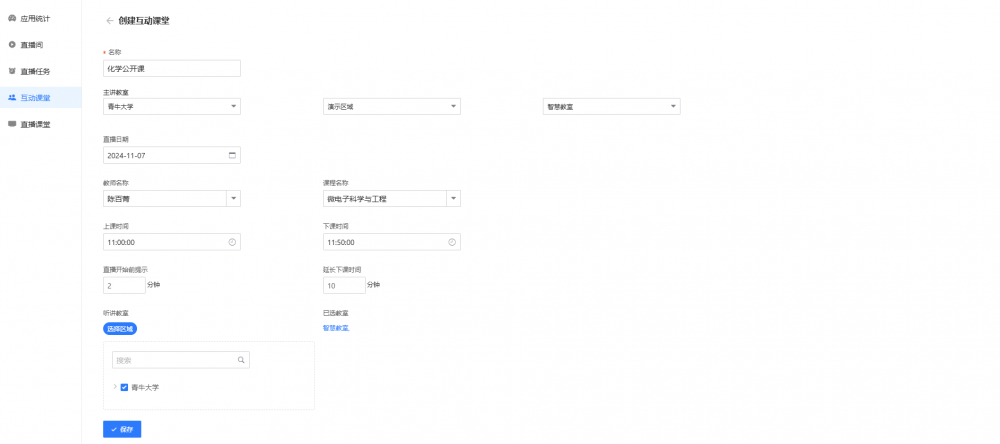Expand the 课程名称 dropdown
The width and height of the screenshot is (1000, 444).
click(x=453, y=199)
